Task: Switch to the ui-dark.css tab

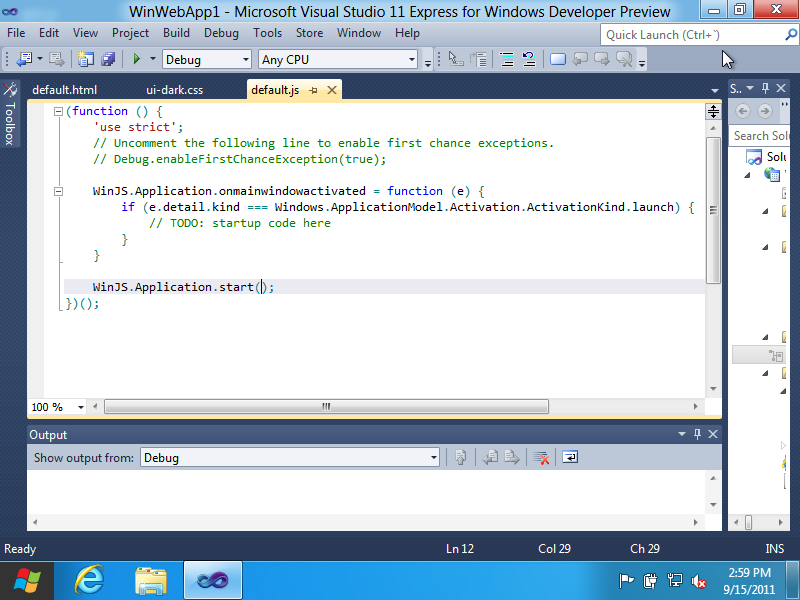Action: [175, 90]
